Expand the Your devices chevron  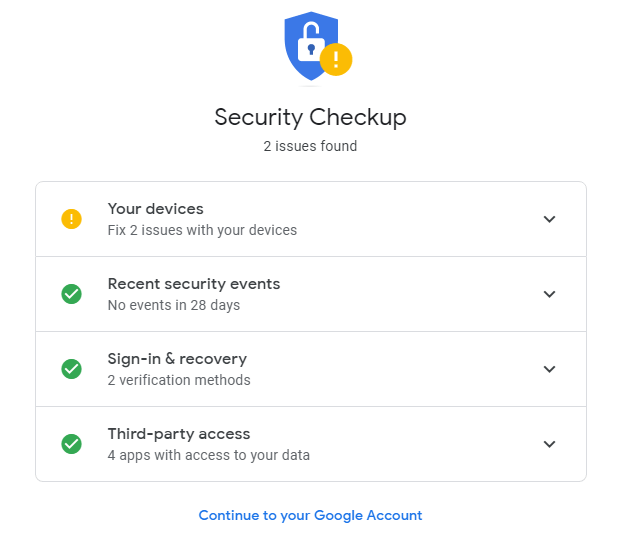click(549, 219)
